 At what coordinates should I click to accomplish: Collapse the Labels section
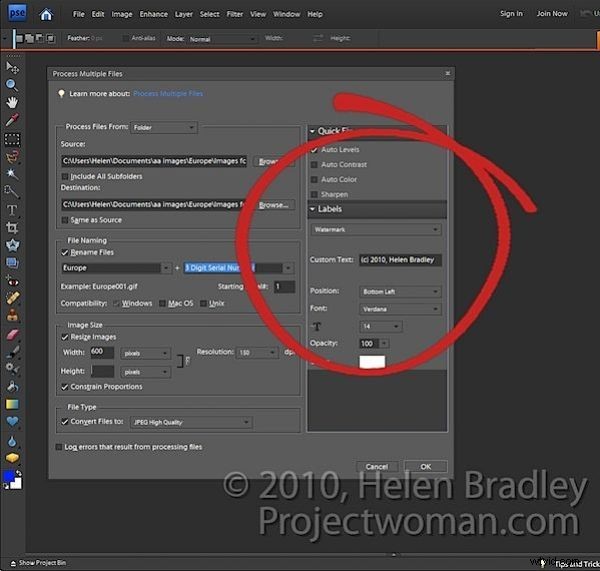click(x=312, y=209)
